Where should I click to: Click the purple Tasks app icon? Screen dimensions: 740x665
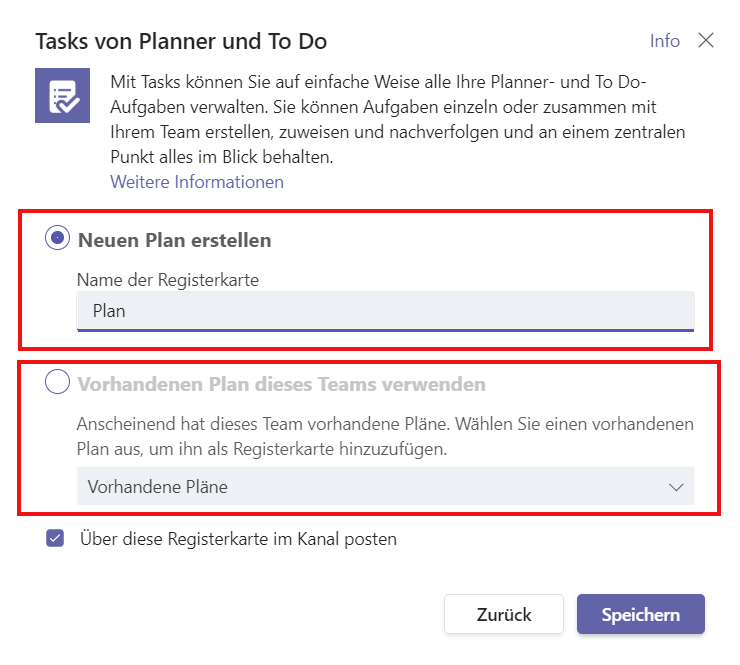tap(62, 95)
